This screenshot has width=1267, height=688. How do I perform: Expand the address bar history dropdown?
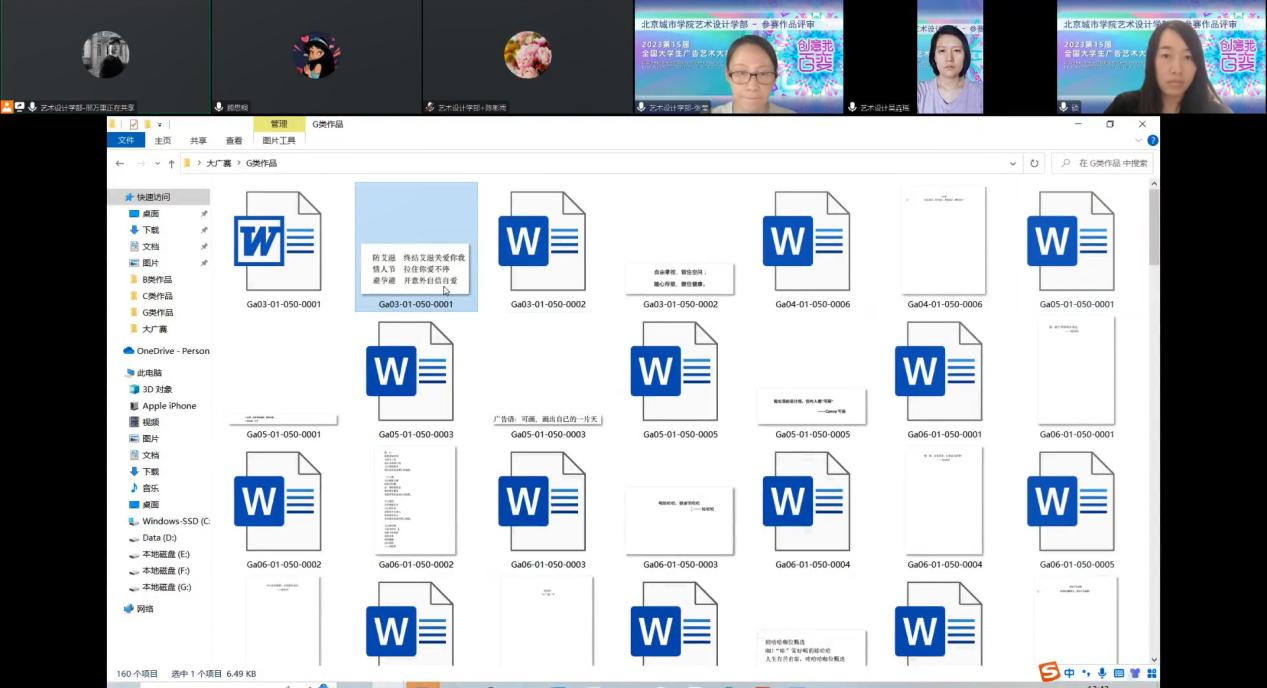[x=1013, y=163]
